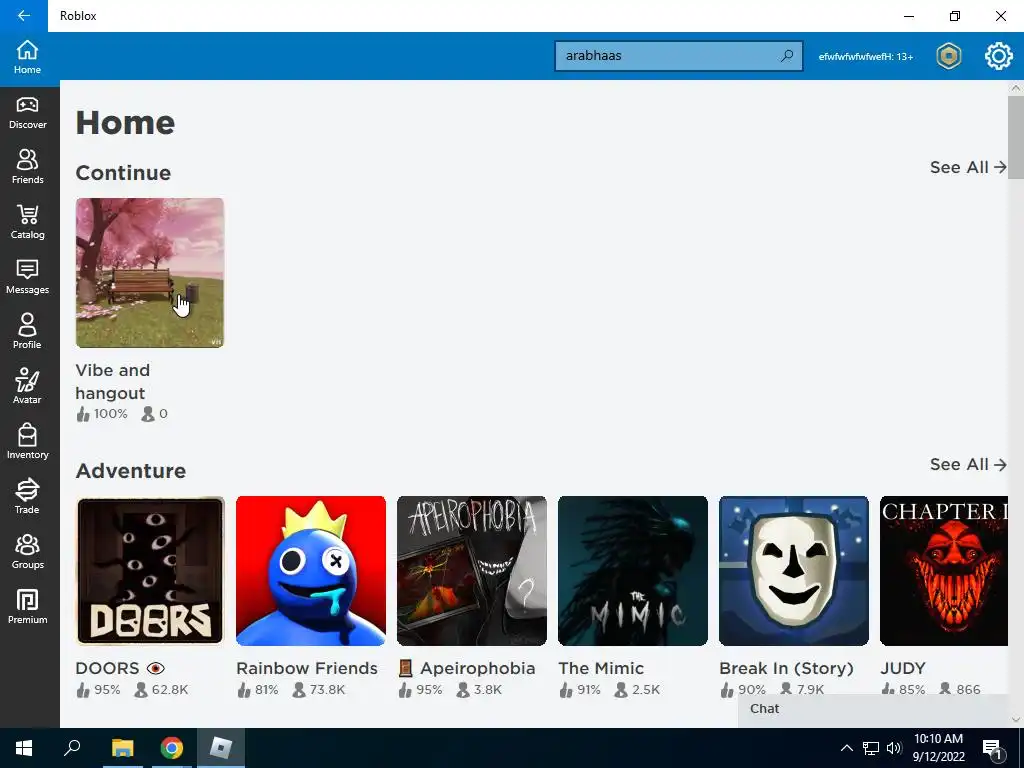The width and height of the screenshot is (1024, 768).
Task: Open the DOORS game thumbnail
Action: coord(150,571)
